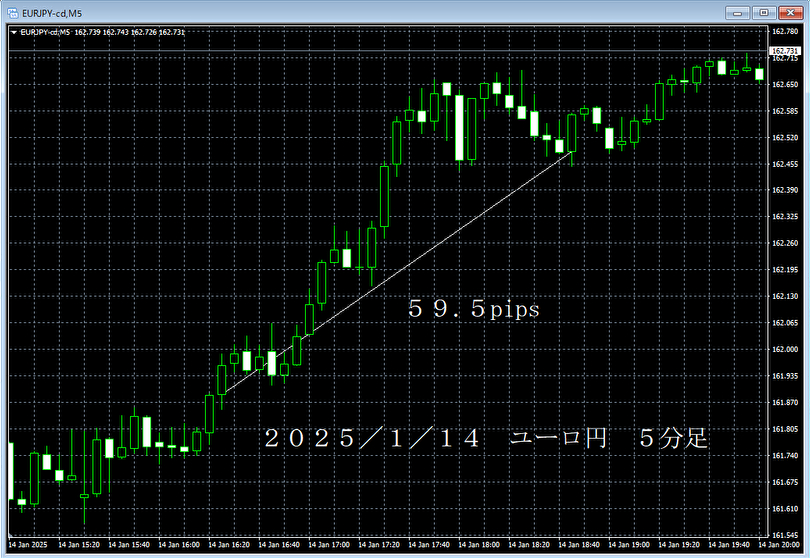Click the 14 Jan 19:40 time label

coord(729,545)
